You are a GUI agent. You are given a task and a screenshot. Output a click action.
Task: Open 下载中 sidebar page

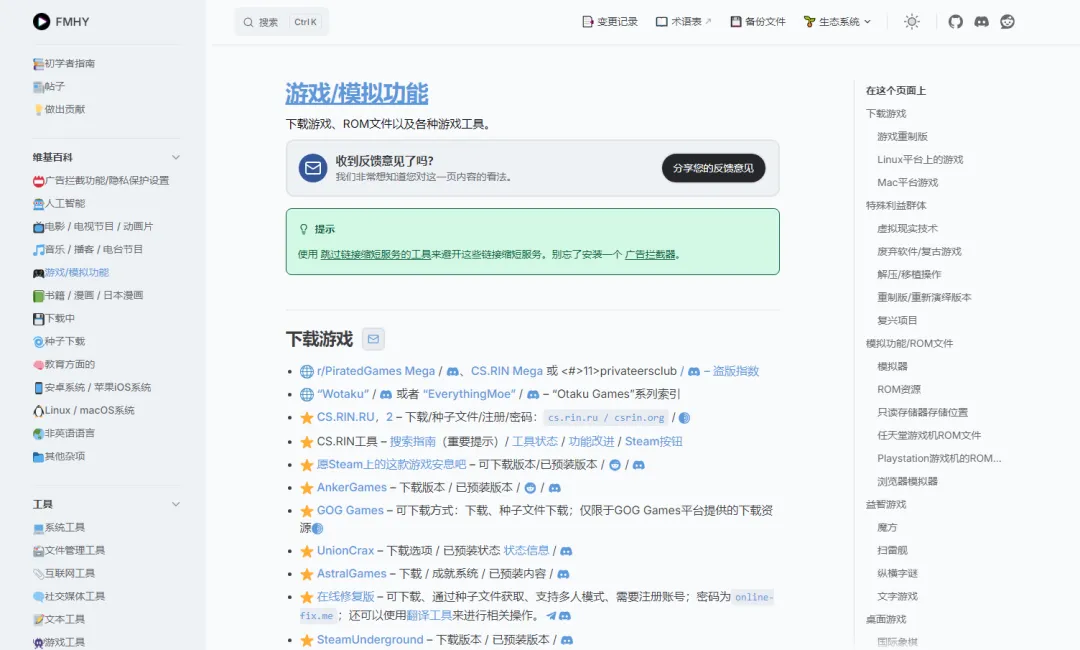pos(54,318)
